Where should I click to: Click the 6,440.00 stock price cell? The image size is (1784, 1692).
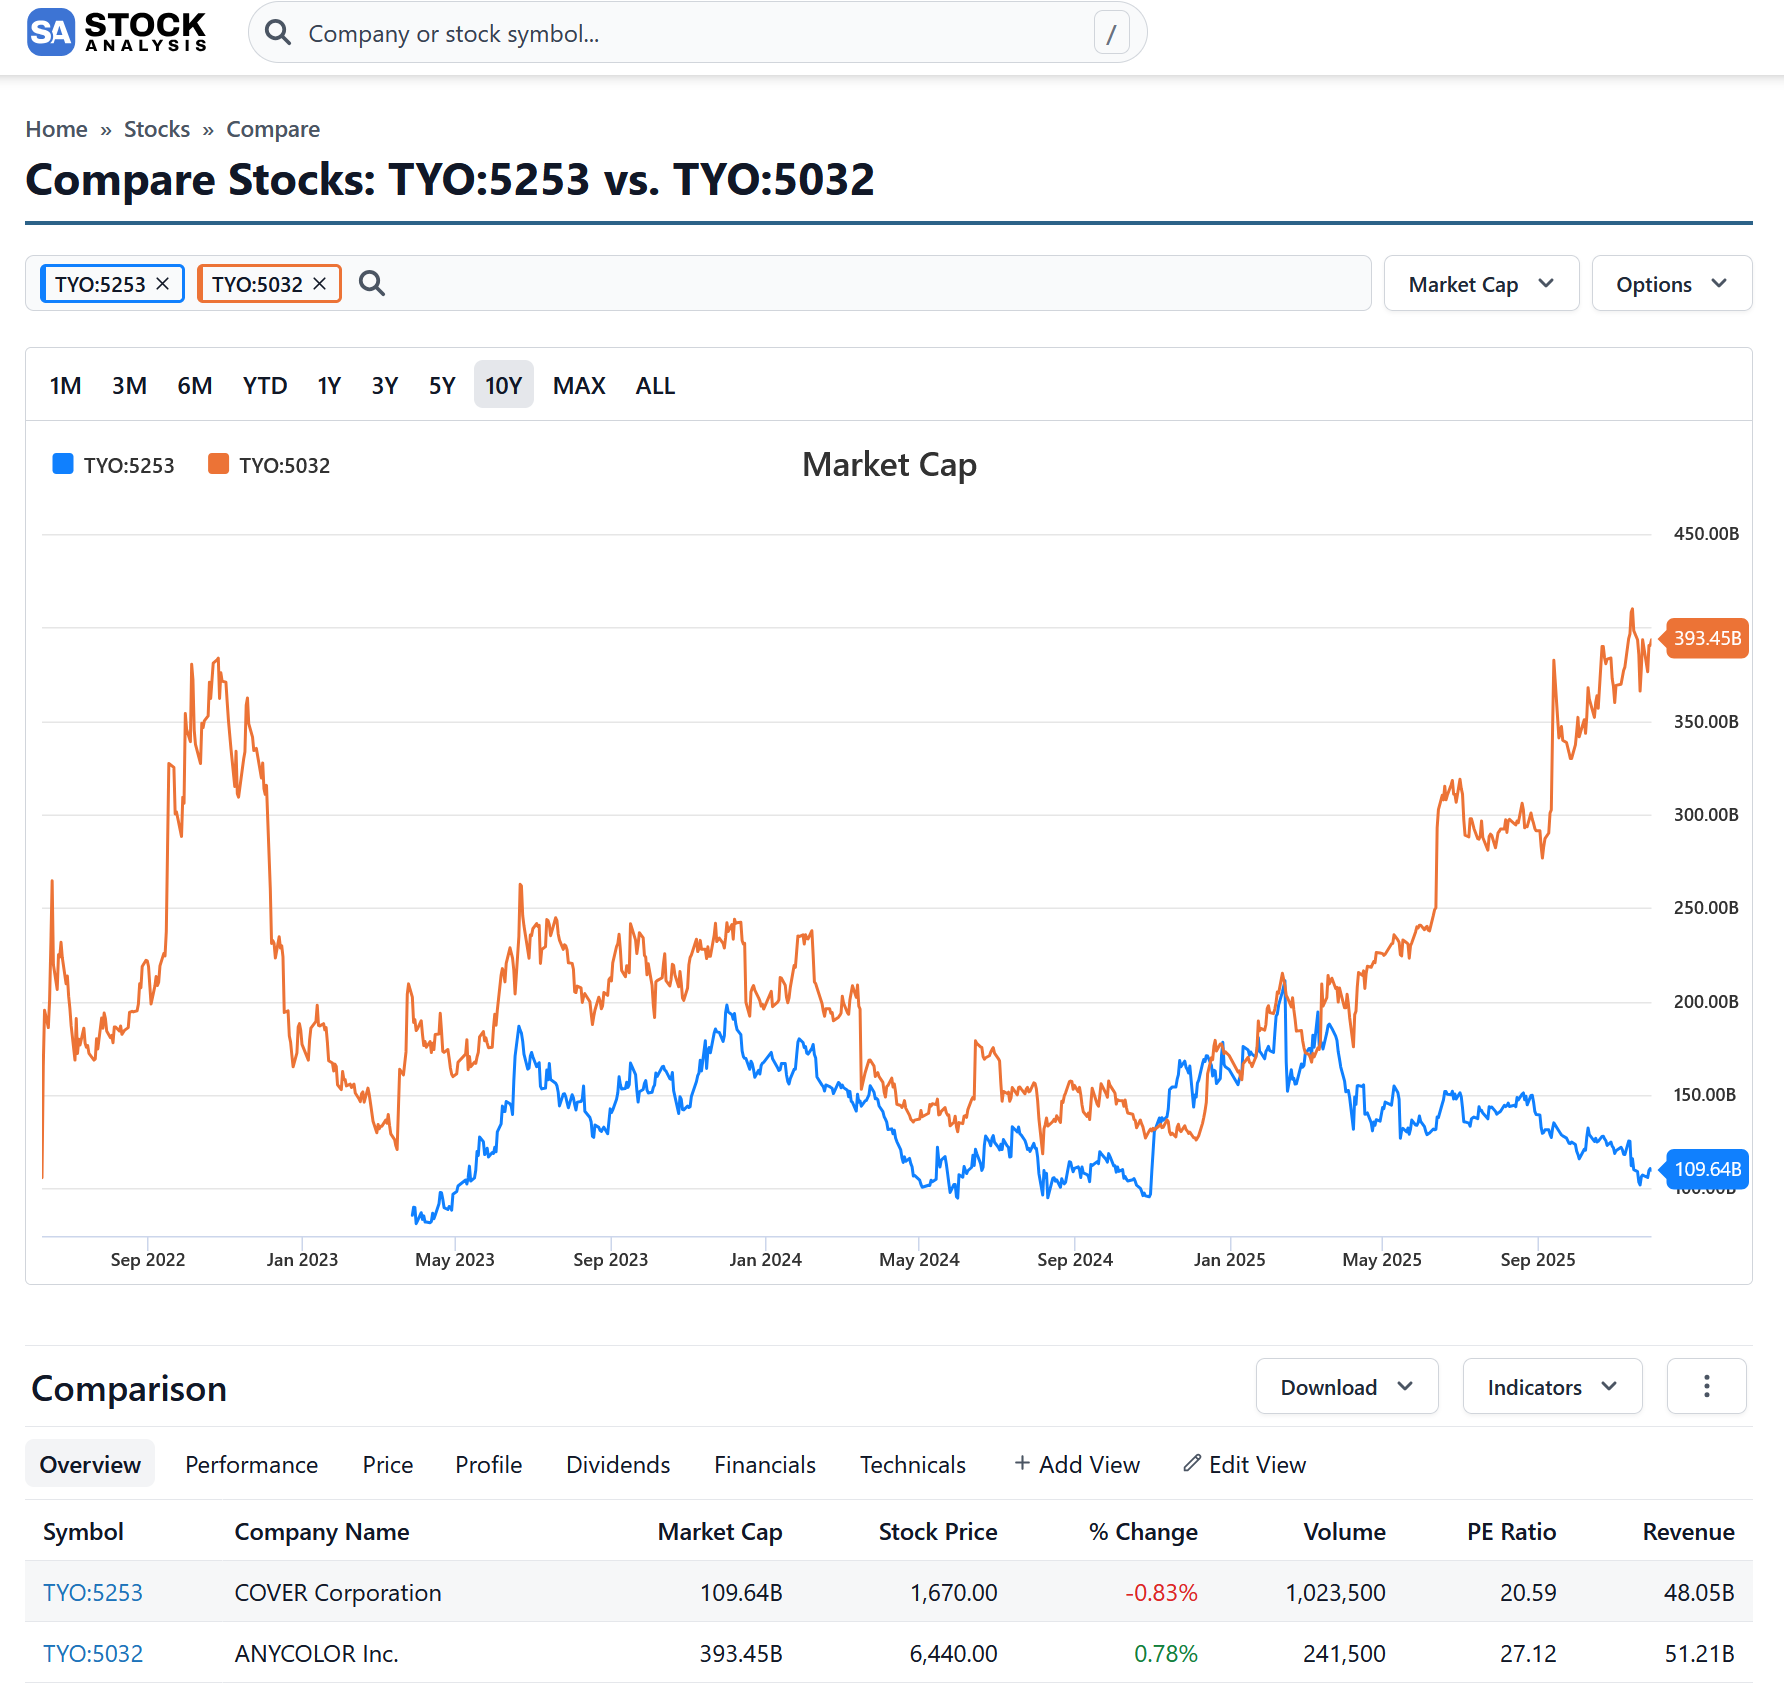[x=954, y=1653]
